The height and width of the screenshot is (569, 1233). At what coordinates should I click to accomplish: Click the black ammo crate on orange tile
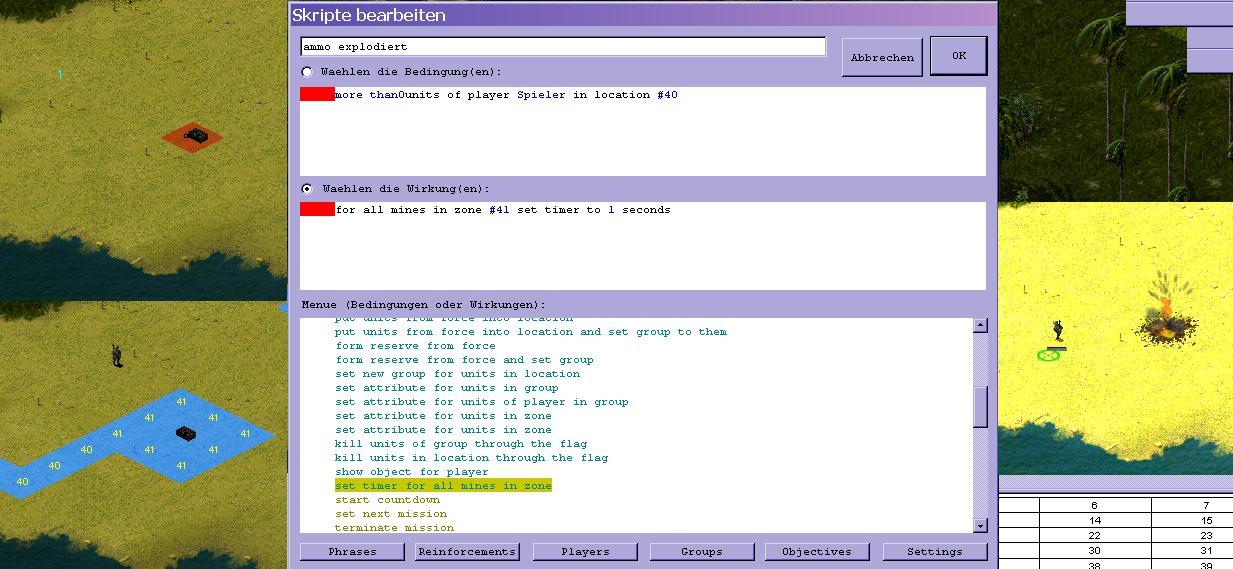196,135
